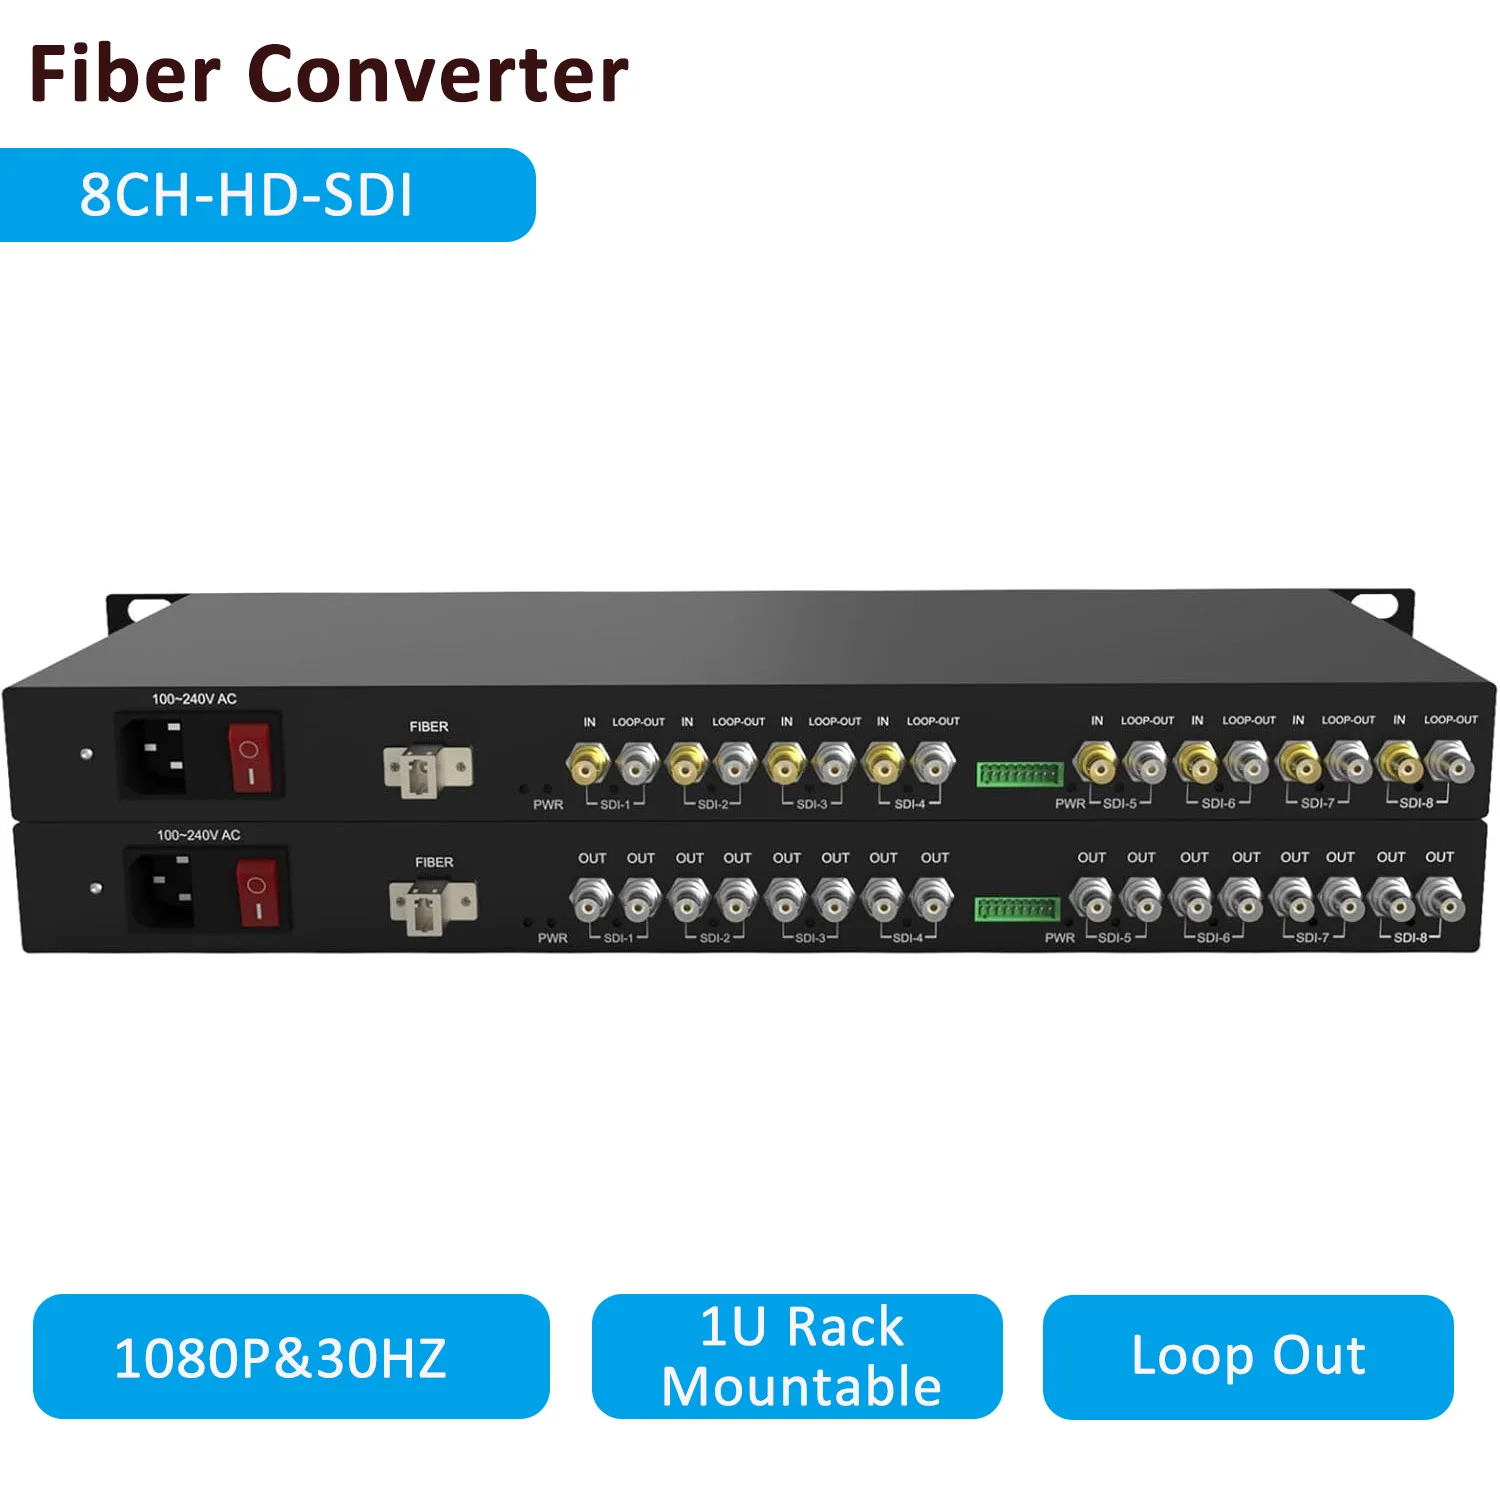Click the top unit's 100~240V AC label
This screenshot has width=1500, height=1500.
pyautogui.click(x=194, y=699)
